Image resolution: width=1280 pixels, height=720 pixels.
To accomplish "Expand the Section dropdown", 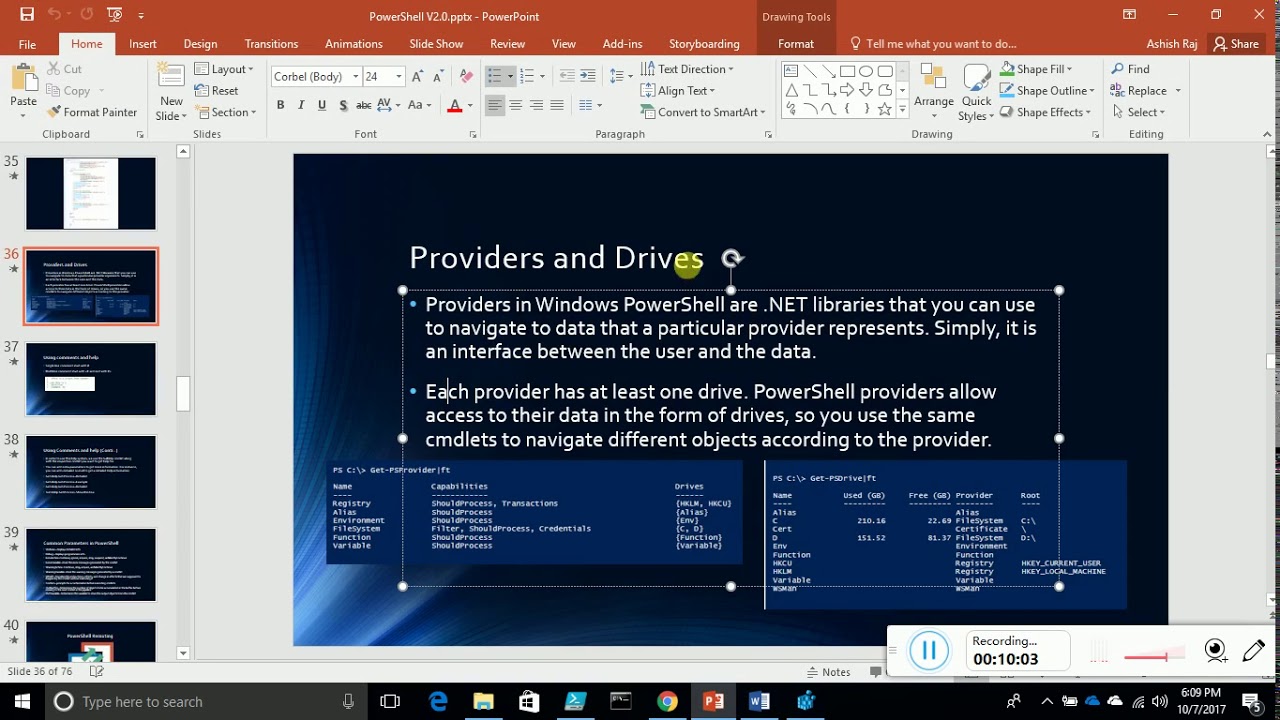I will point(226,112).
